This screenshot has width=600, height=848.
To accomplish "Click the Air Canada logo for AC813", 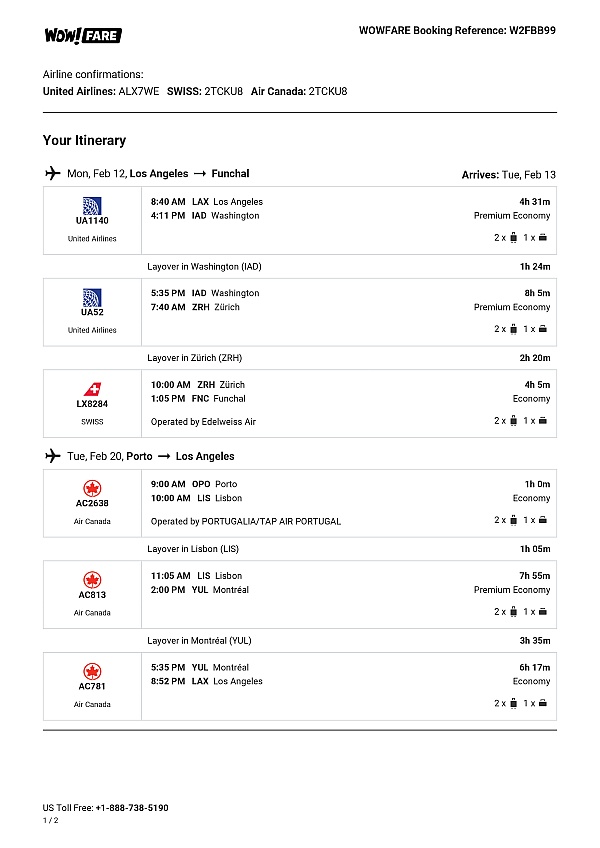I will pyautogui.click(x=92, y=580).
